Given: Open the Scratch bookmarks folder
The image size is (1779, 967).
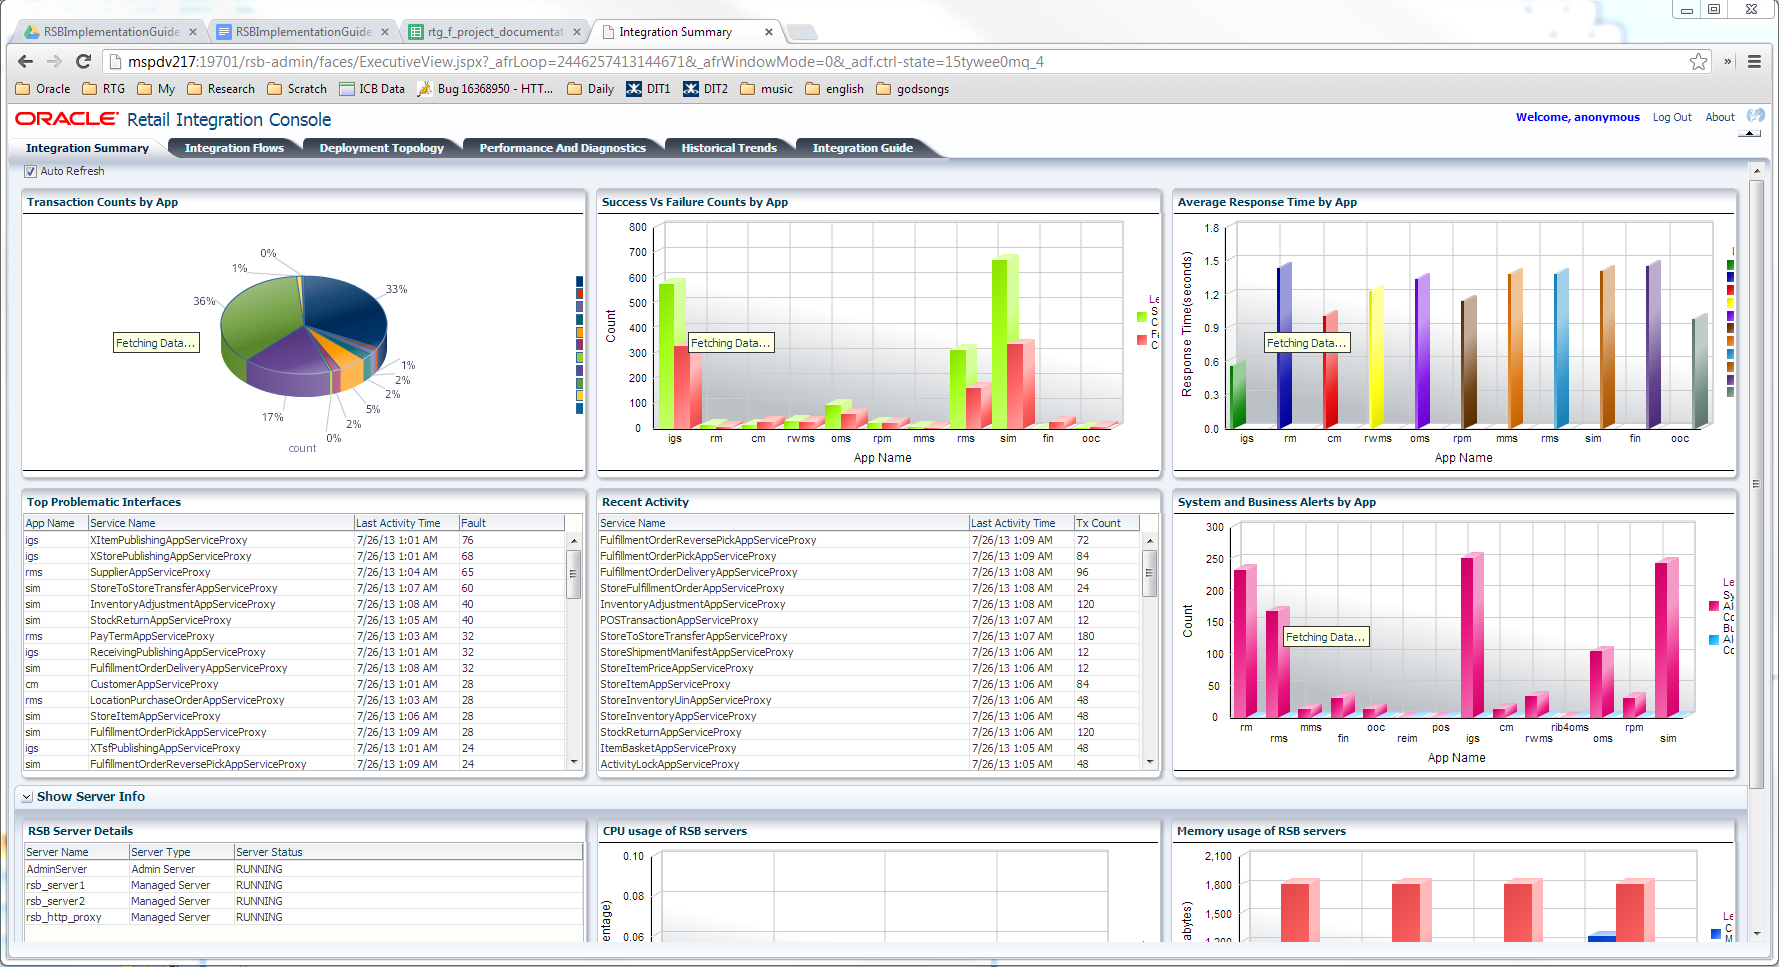Looking at the screenshot, I should click(x=297, y=89).
